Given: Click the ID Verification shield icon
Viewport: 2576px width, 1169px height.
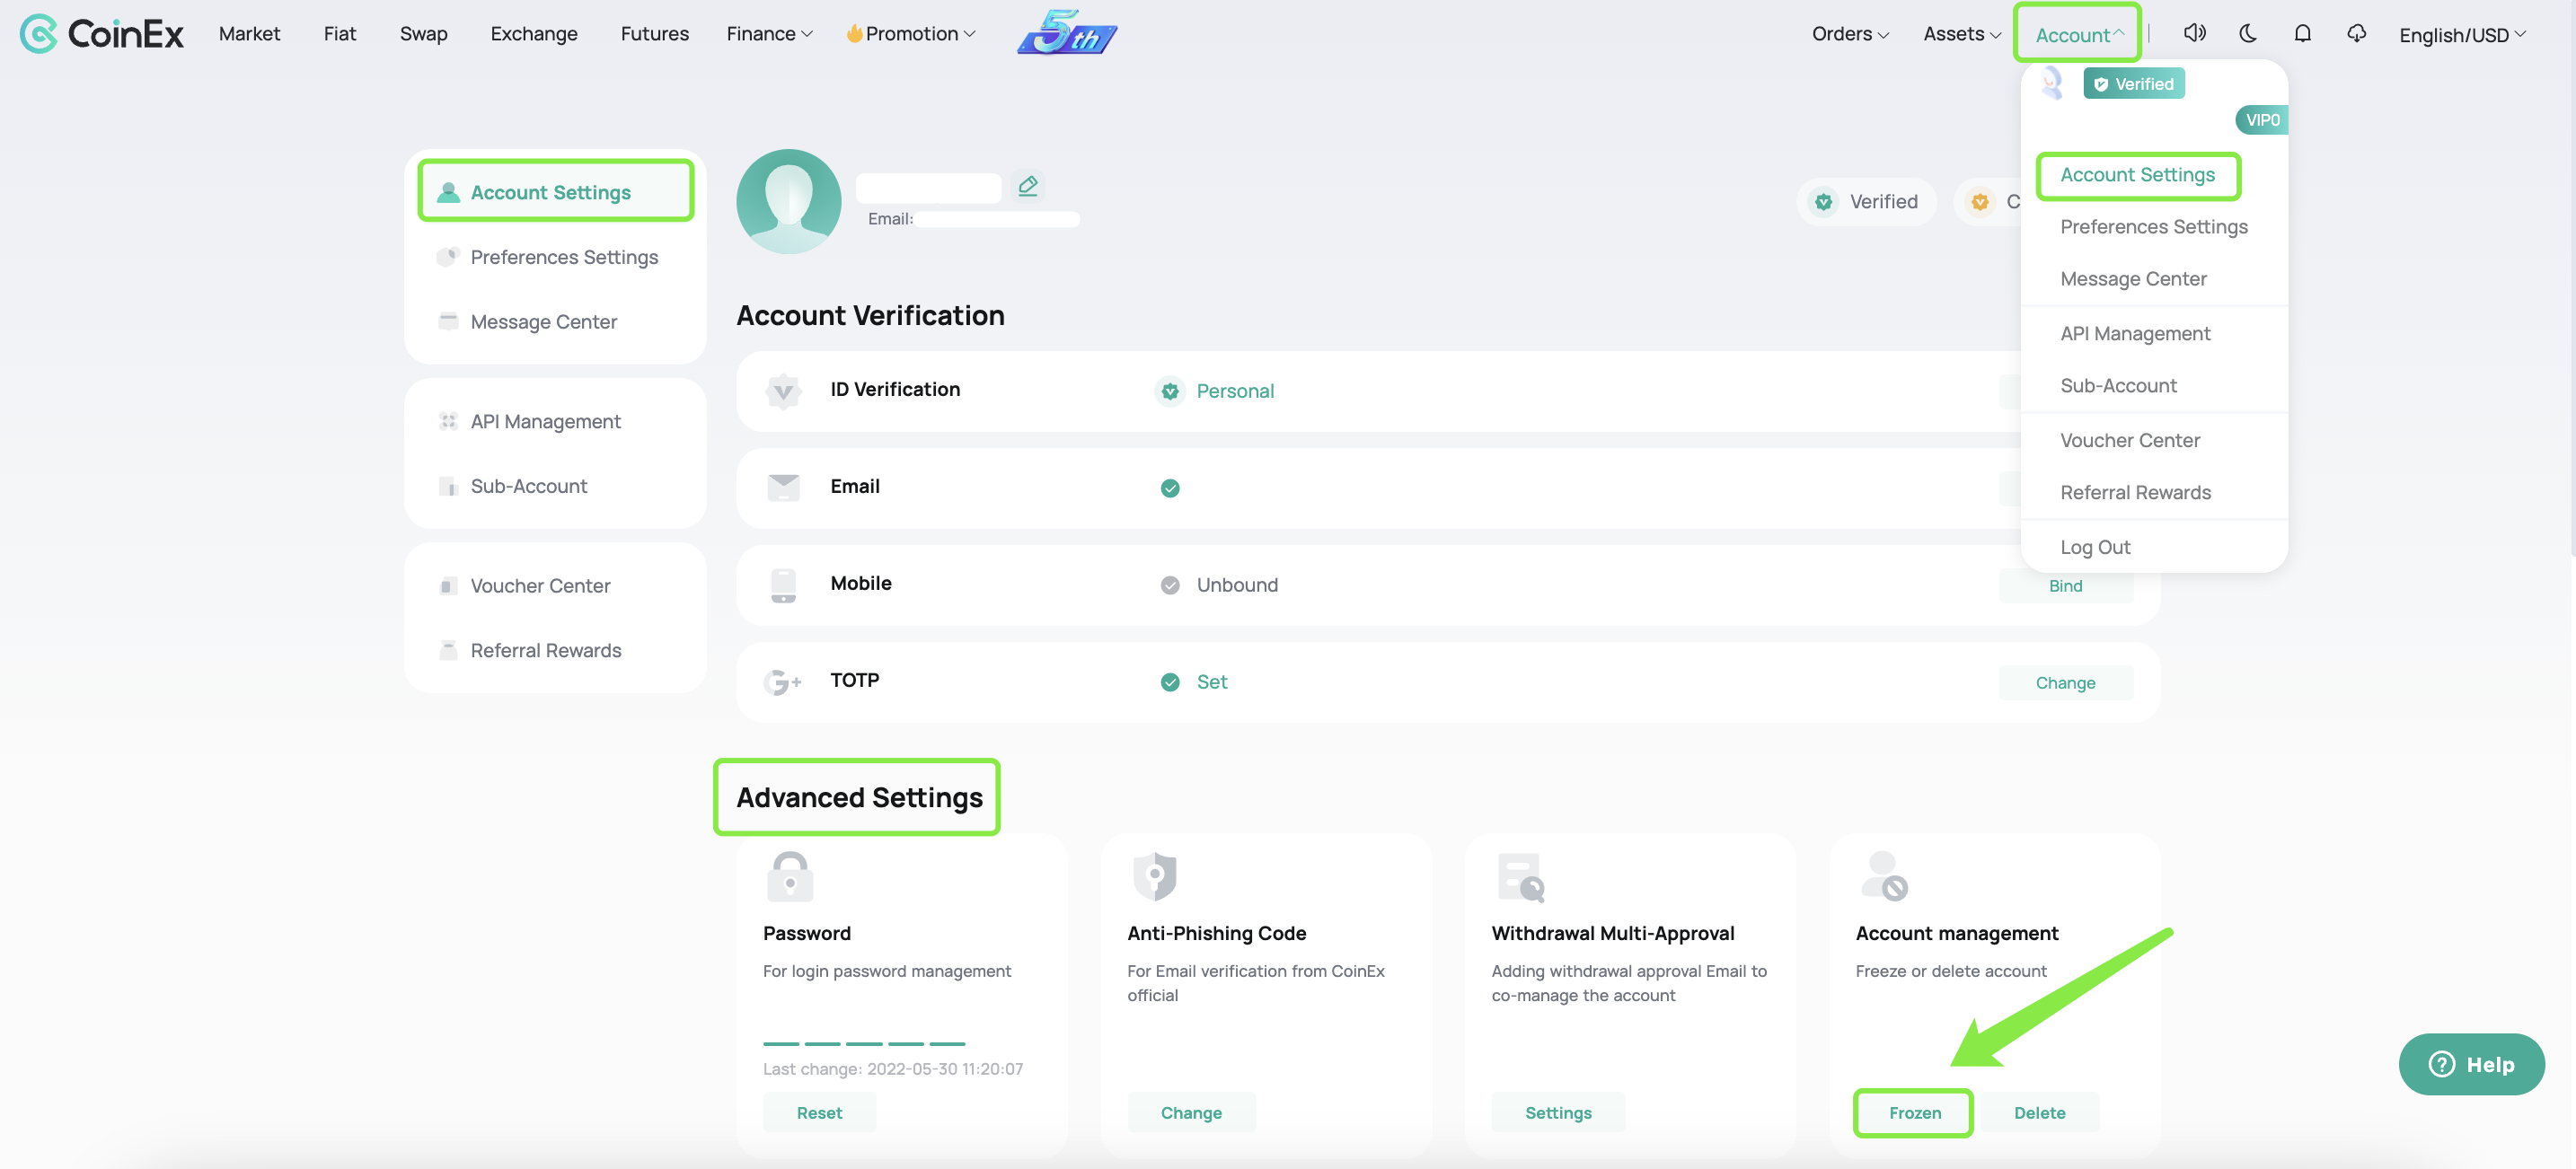Looking at the screenshot, I should [x=783, y=391].
